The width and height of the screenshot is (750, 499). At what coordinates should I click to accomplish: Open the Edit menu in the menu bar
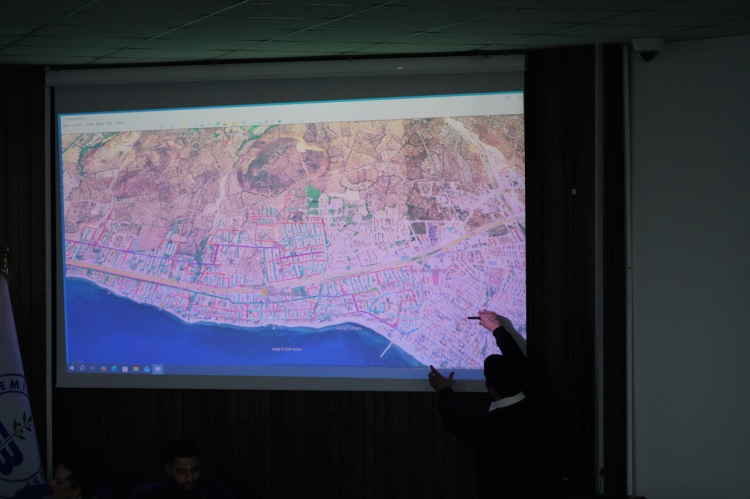tap(76, 123)
